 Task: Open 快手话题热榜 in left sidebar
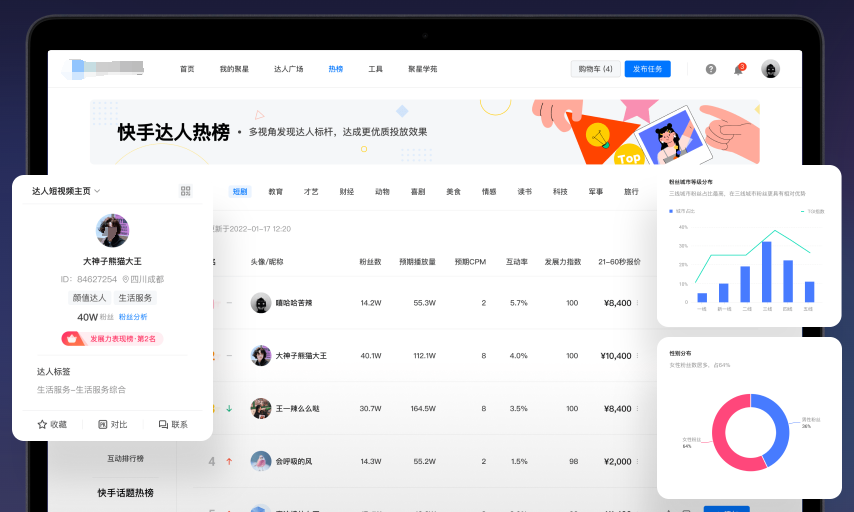click(125, 493)
